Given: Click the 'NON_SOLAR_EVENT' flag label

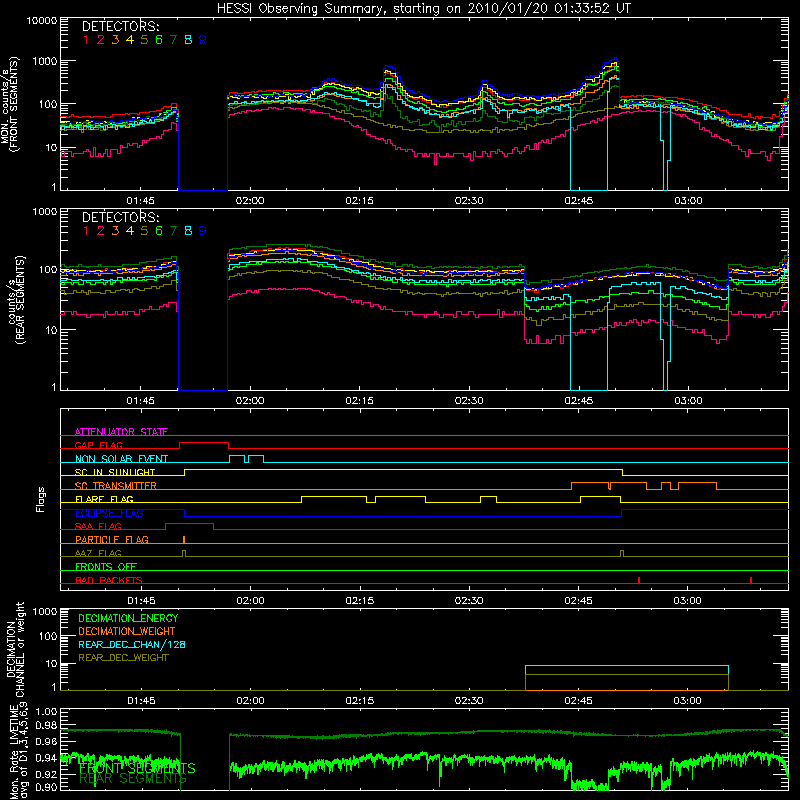Looking at the screenshot, I should pyautogui.click(x=121, y=459).
